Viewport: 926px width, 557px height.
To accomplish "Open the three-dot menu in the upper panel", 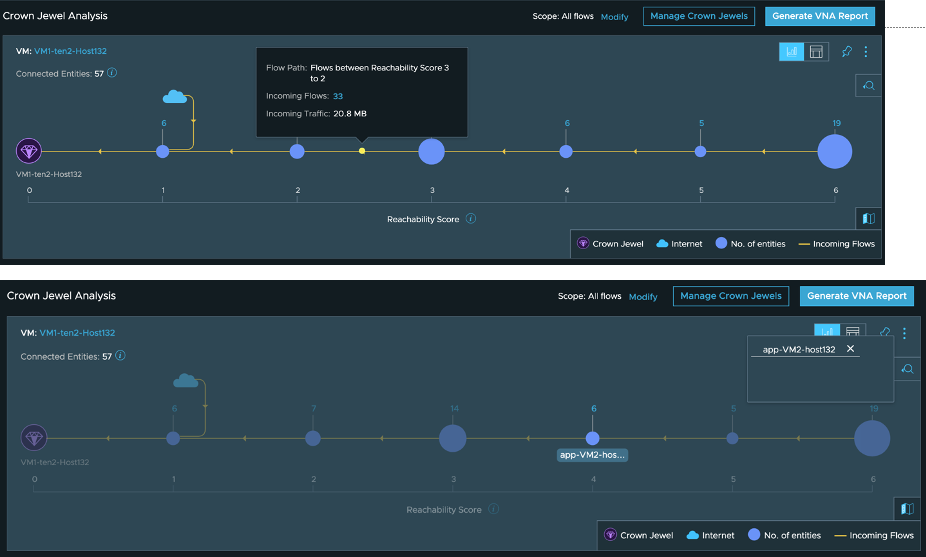I will coord(866,52).
